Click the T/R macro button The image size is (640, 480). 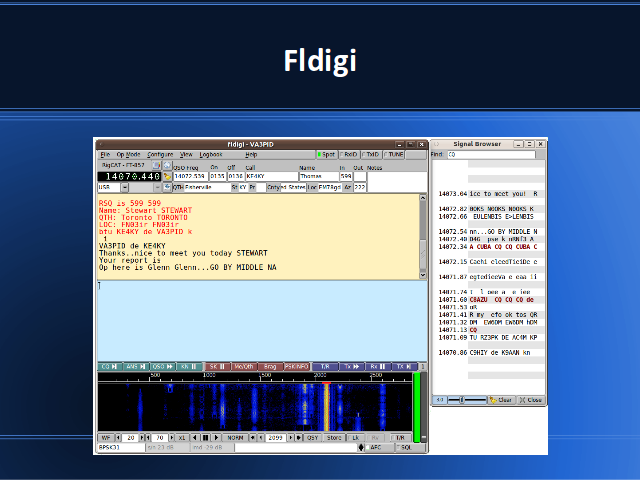(325, 367)
